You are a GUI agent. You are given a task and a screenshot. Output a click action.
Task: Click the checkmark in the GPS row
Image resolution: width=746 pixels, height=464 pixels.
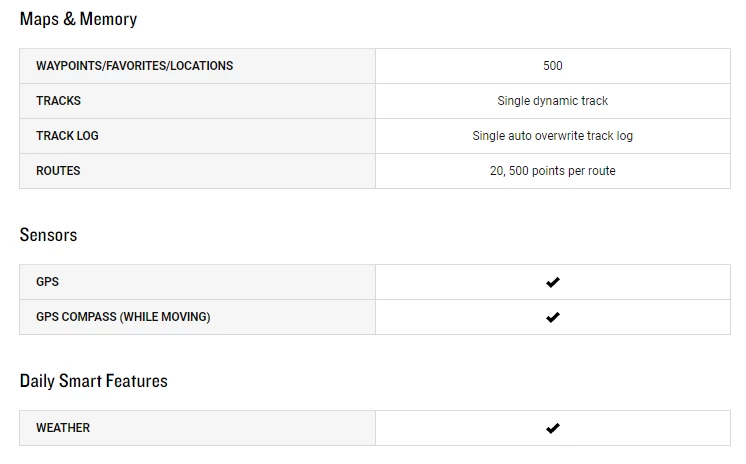(x=553, y=282)
